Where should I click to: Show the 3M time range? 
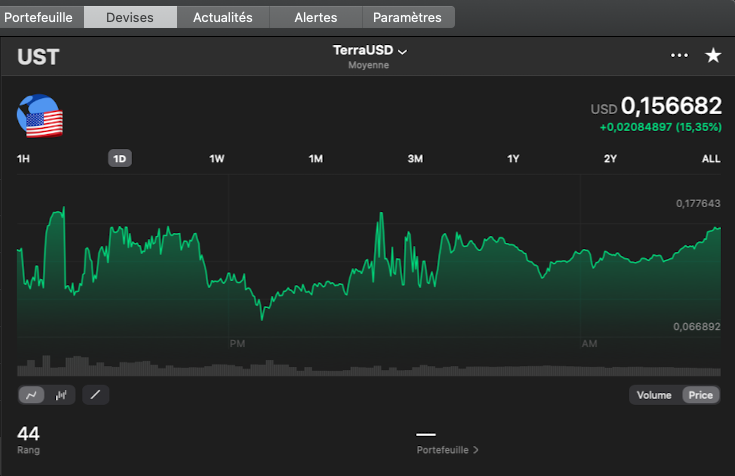[415, 159]
